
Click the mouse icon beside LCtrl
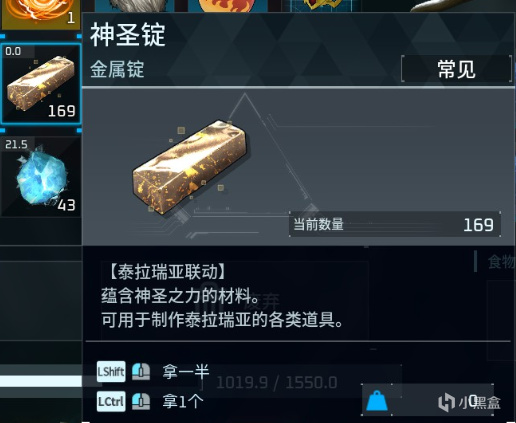click(x=141, y=401)
